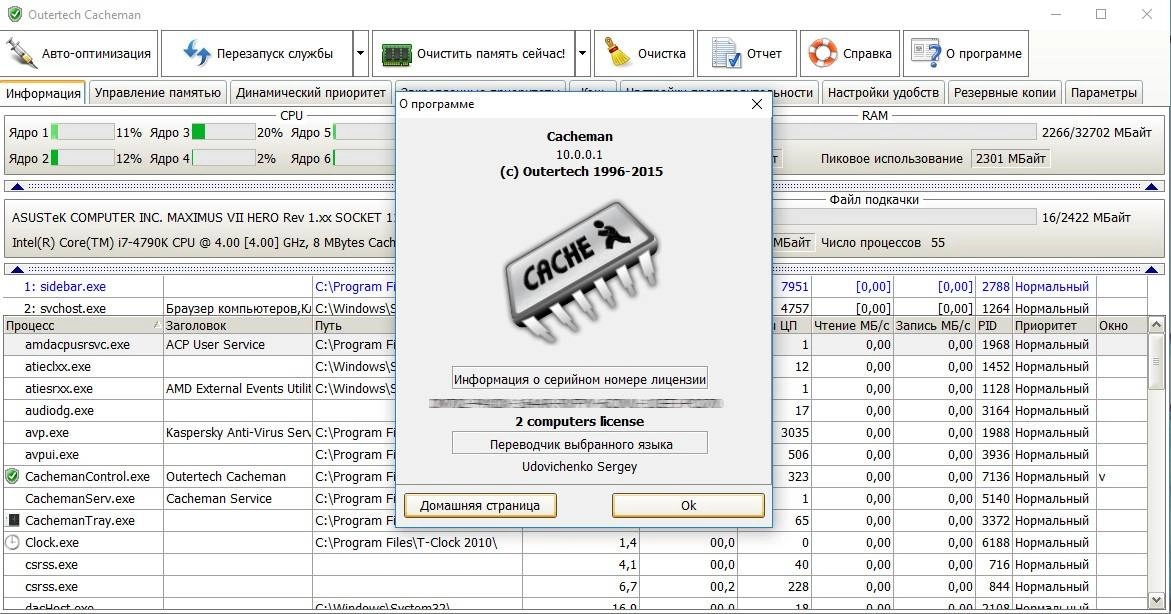Sort by the Запись МБ/с column header

[x=934, y=326]
